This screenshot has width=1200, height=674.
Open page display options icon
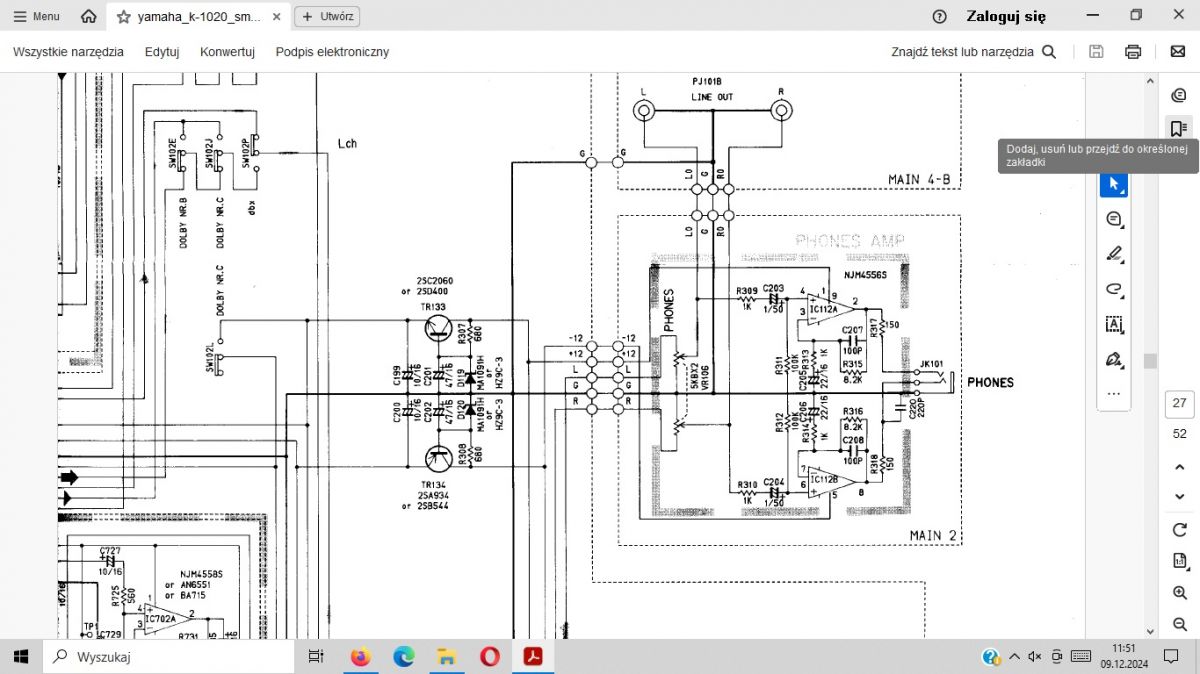[1179, 560]
